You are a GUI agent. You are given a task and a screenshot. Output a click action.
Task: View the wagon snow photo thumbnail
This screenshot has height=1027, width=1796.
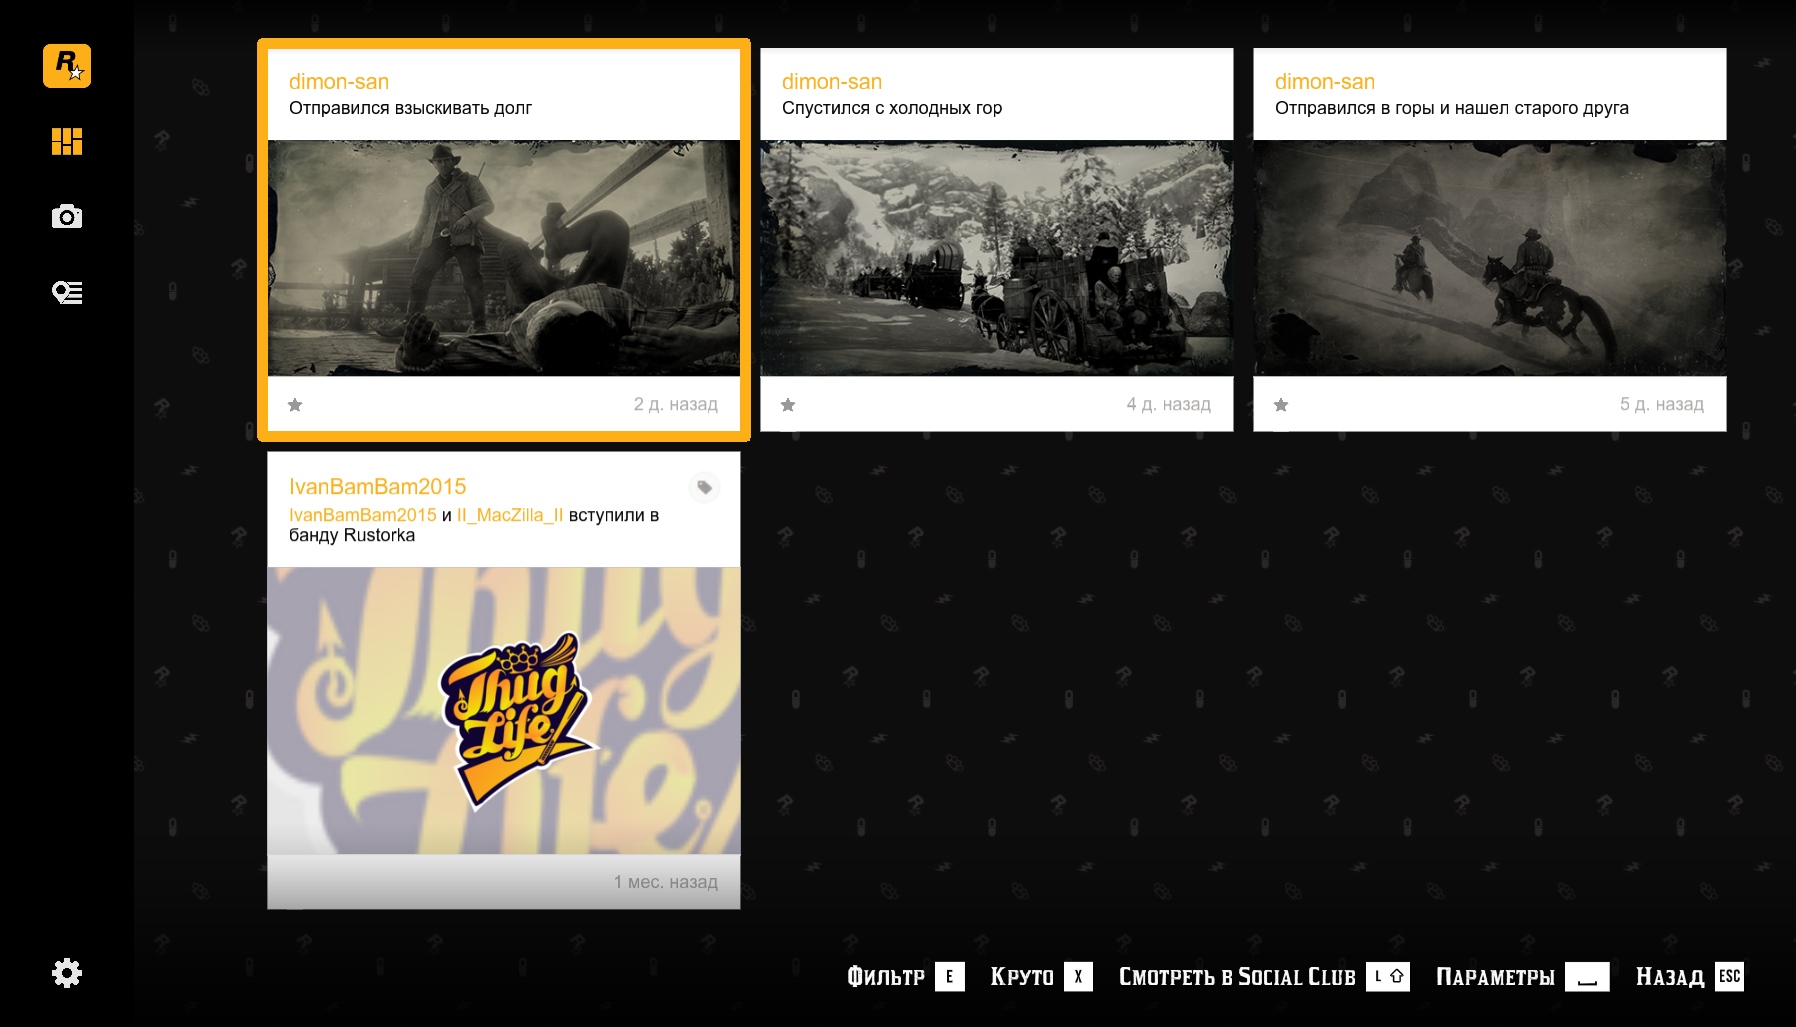click(x=997, y=258)
